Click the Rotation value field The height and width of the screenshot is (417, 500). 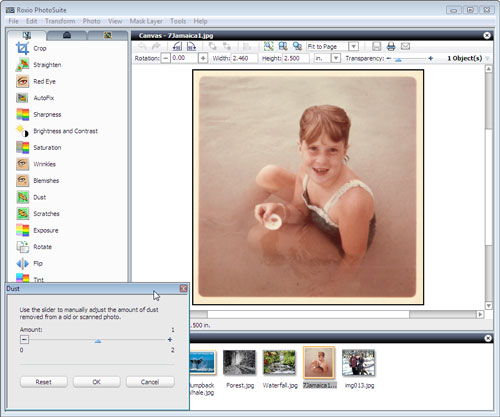(184, 58)
